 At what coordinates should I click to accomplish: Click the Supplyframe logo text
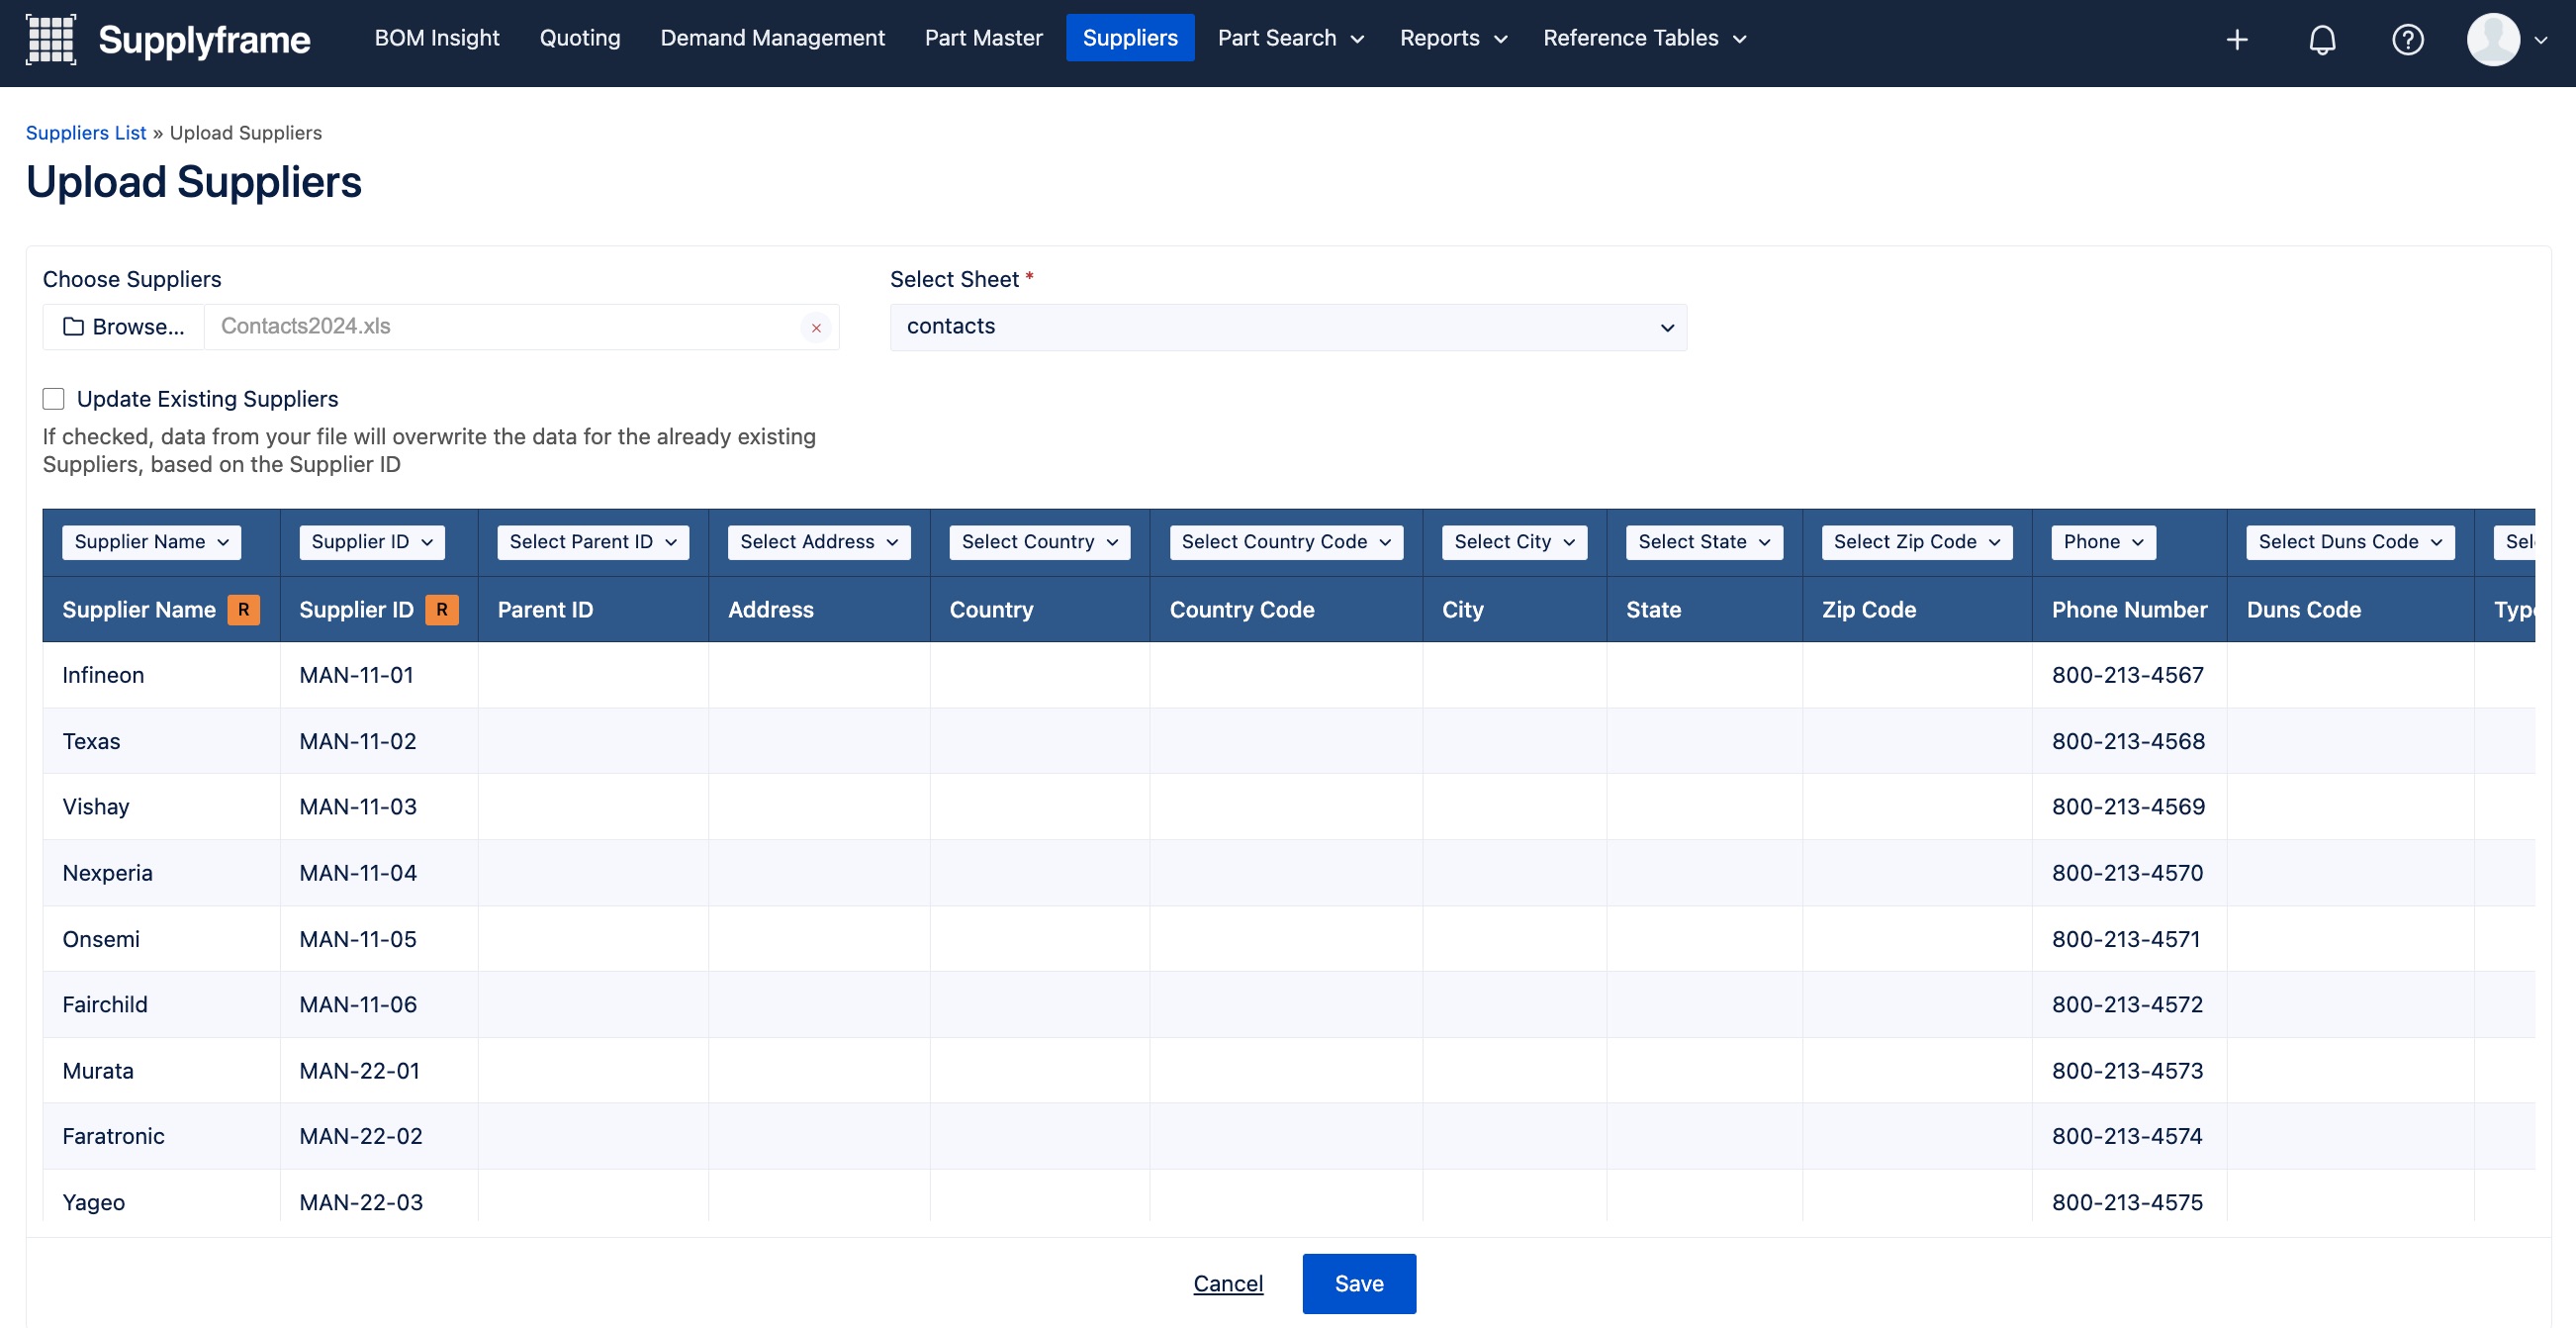click(204, 39)
